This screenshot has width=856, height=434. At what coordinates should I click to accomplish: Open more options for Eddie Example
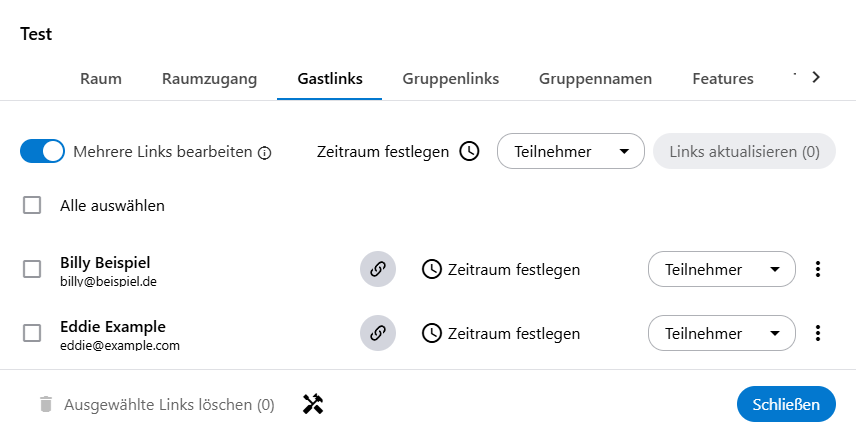818,333
